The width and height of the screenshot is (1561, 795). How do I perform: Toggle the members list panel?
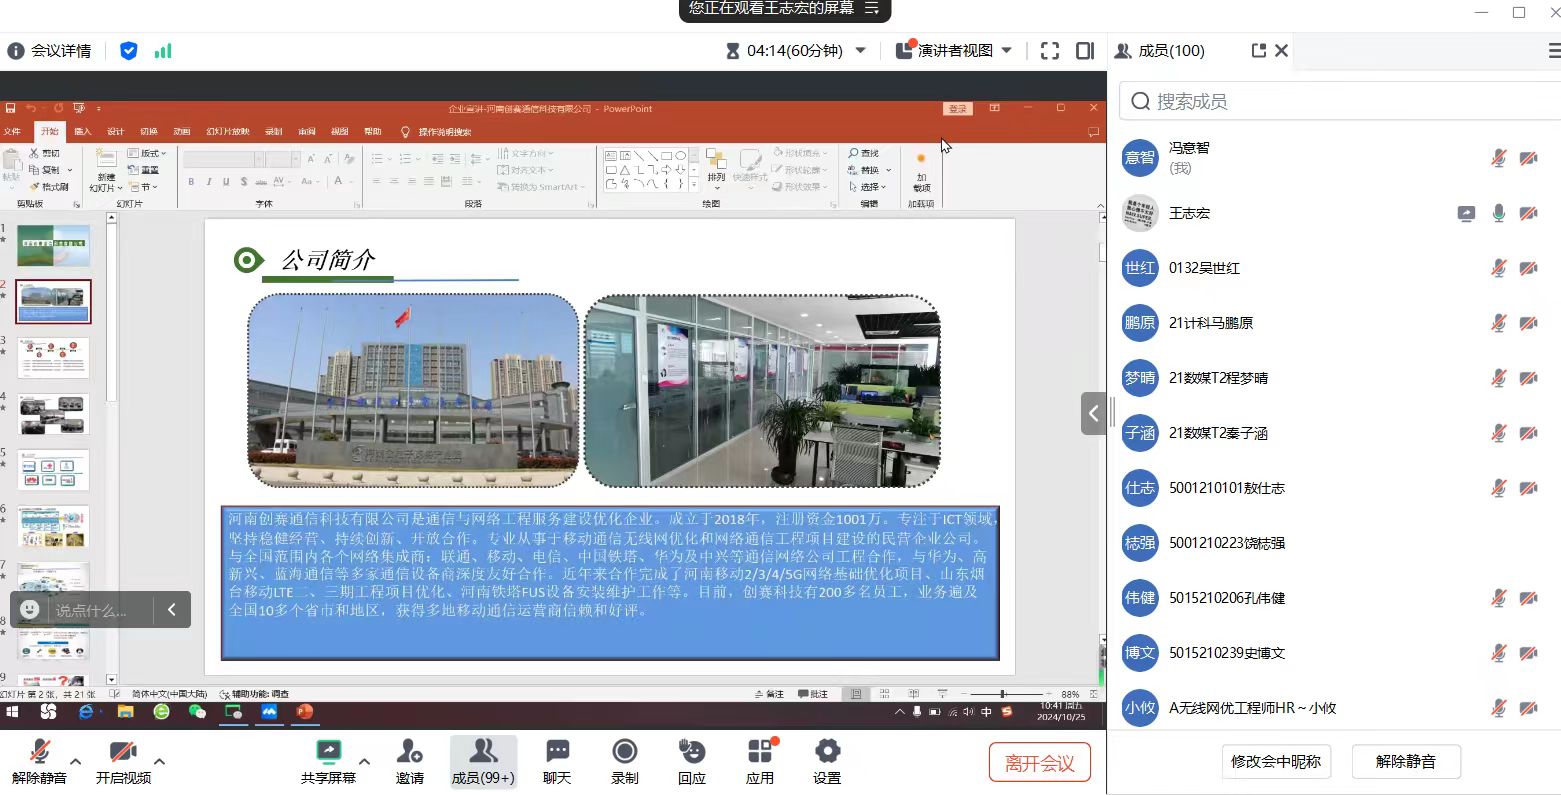(x=483, y=761)
